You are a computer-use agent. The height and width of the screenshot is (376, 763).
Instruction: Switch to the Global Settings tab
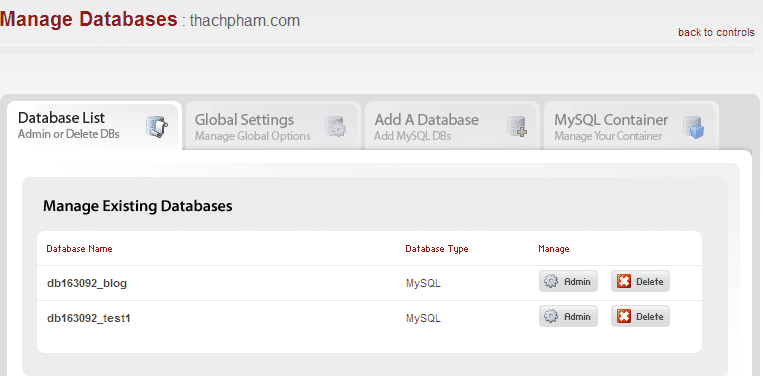point(273,126)
